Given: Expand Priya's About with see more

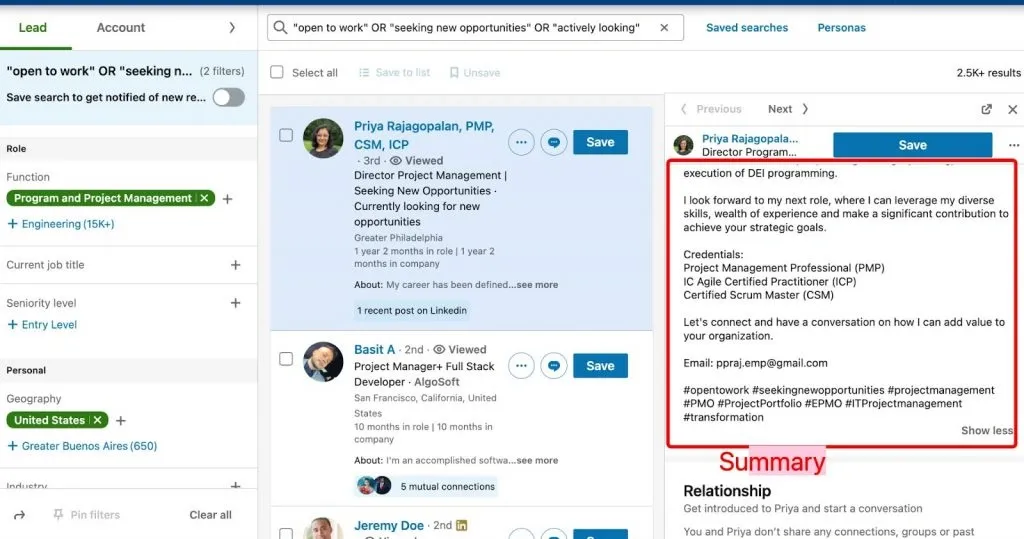Looking at the screenshot, I should pos(537,285).
